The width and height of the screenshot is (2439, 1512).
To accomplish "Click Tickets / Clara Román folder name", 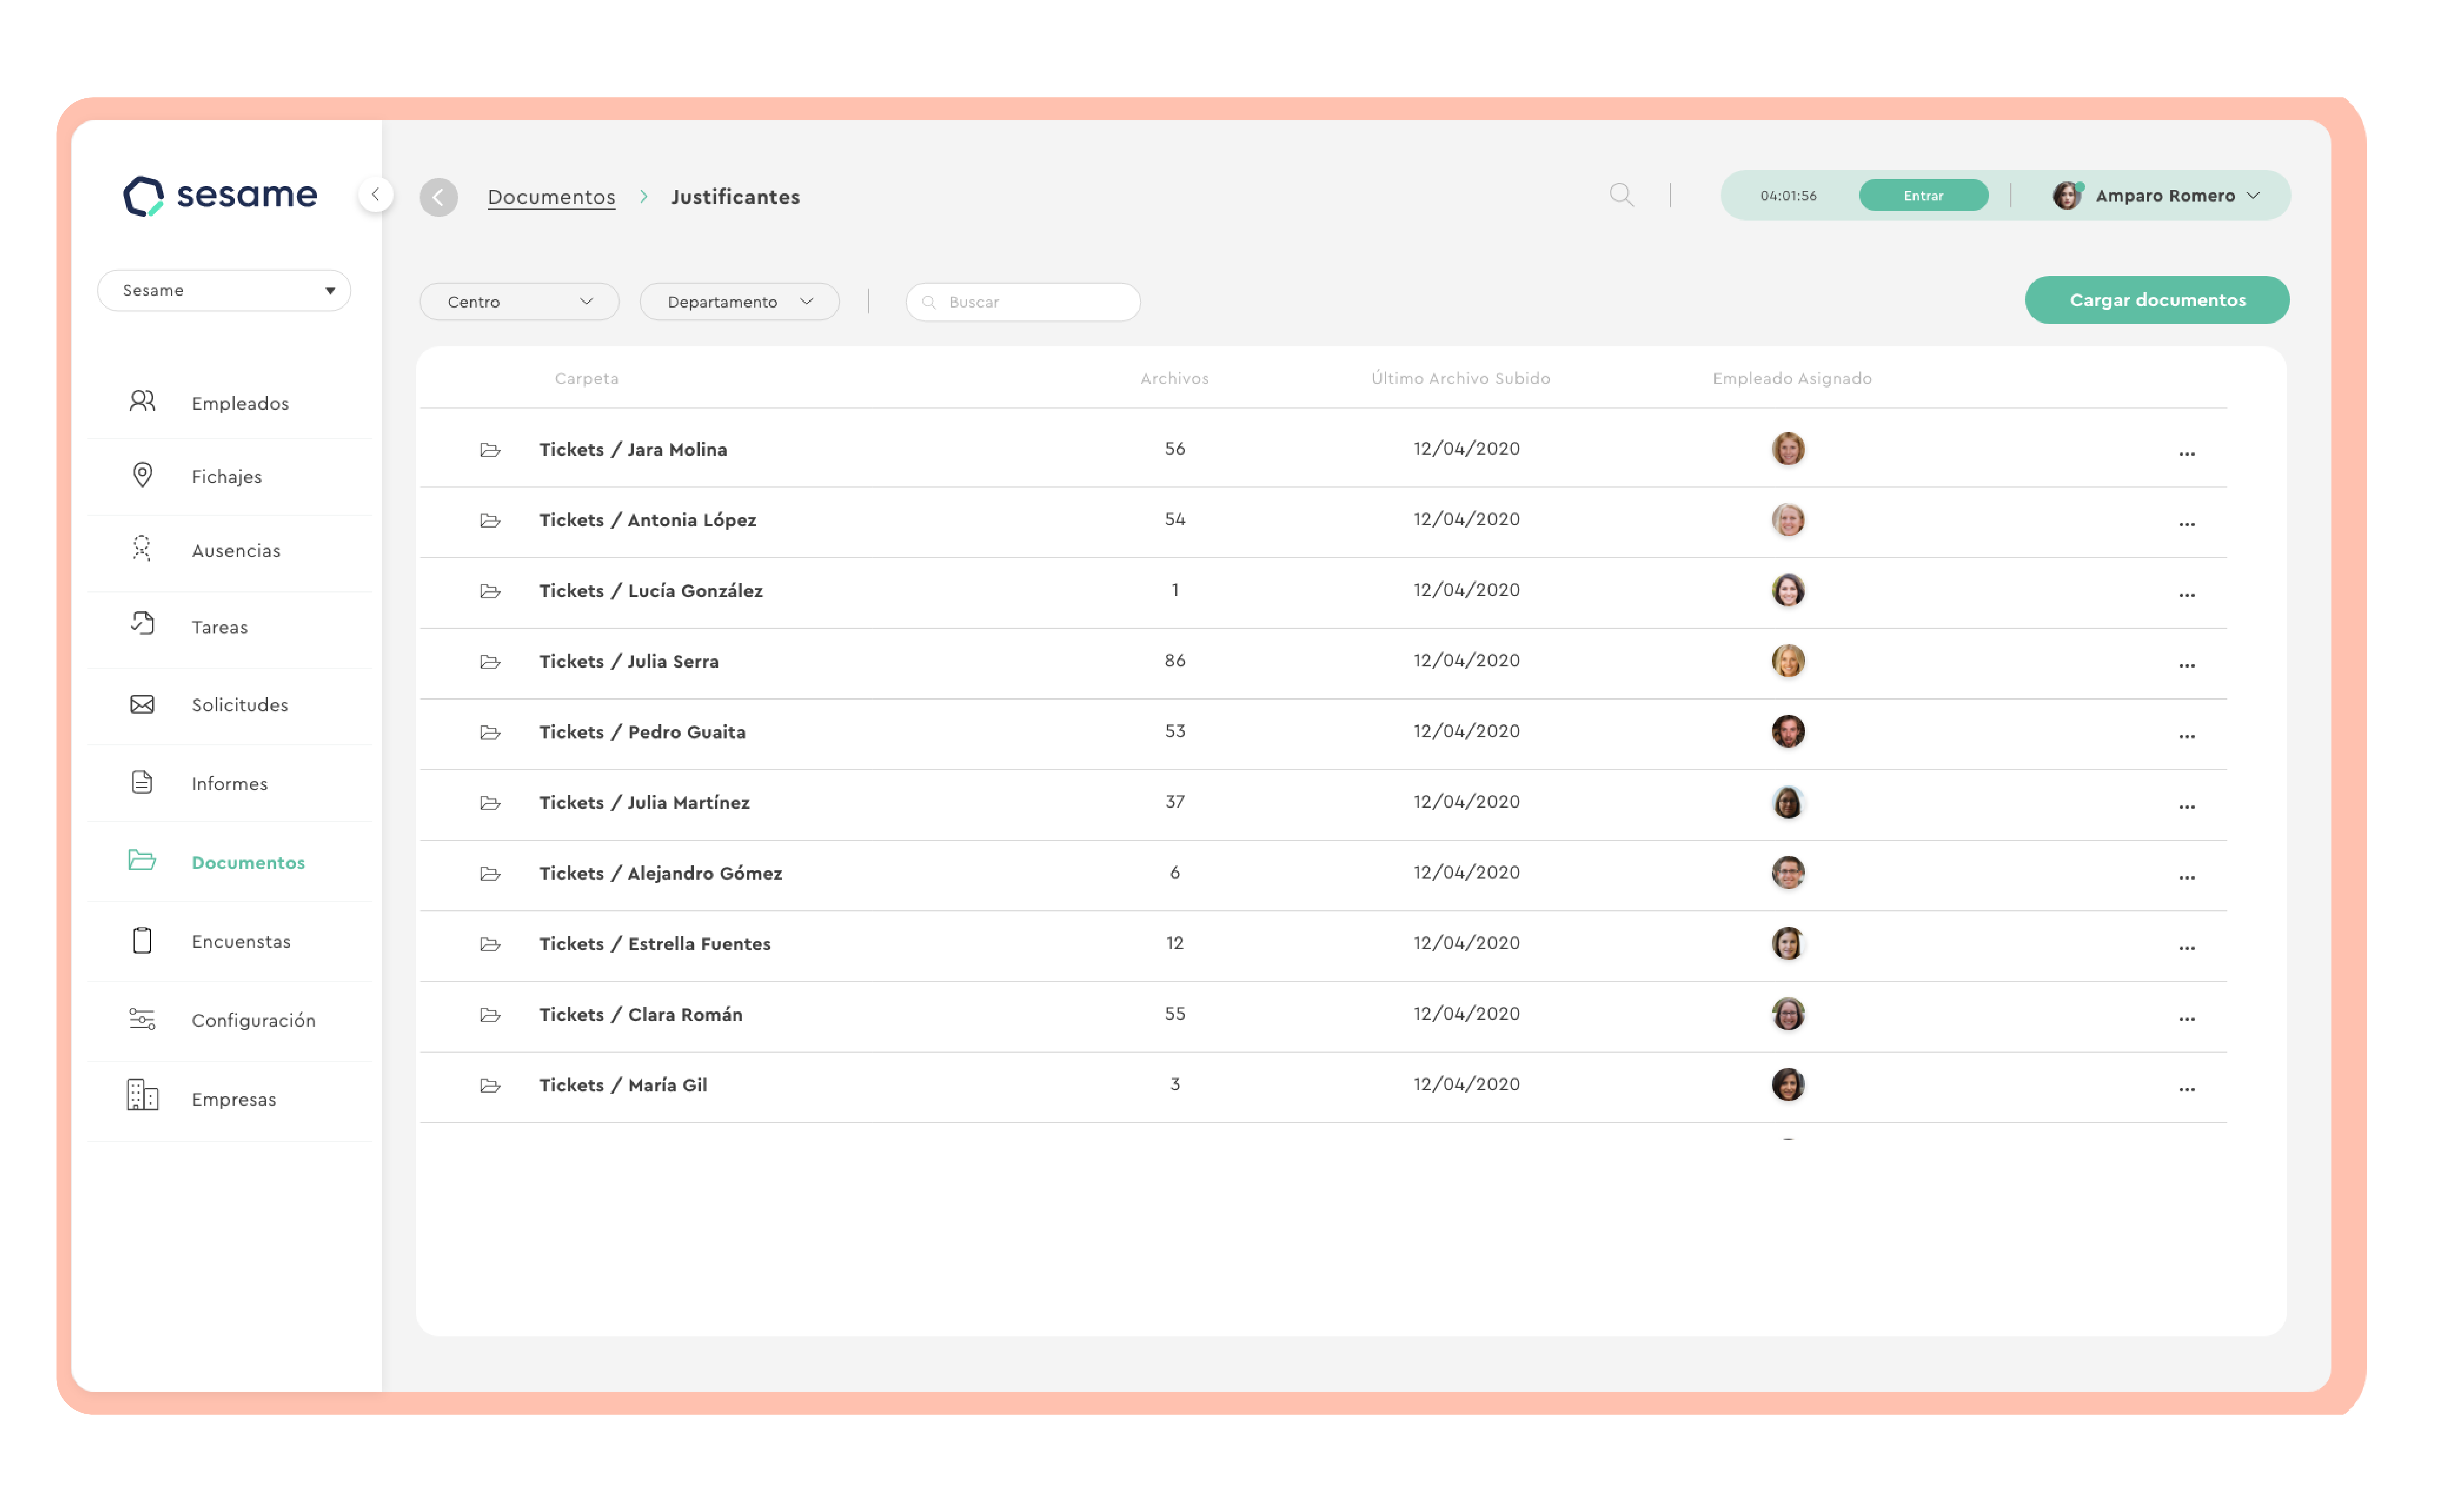I will [x=640, y=1015].
